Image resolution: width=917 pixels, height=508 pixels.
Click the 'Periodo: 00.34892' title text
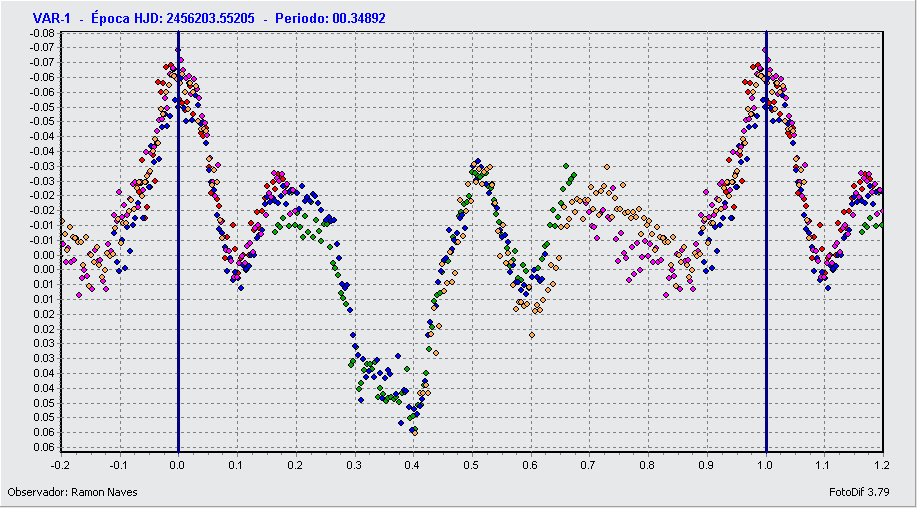pyautogui.click(x=330, y=18)
